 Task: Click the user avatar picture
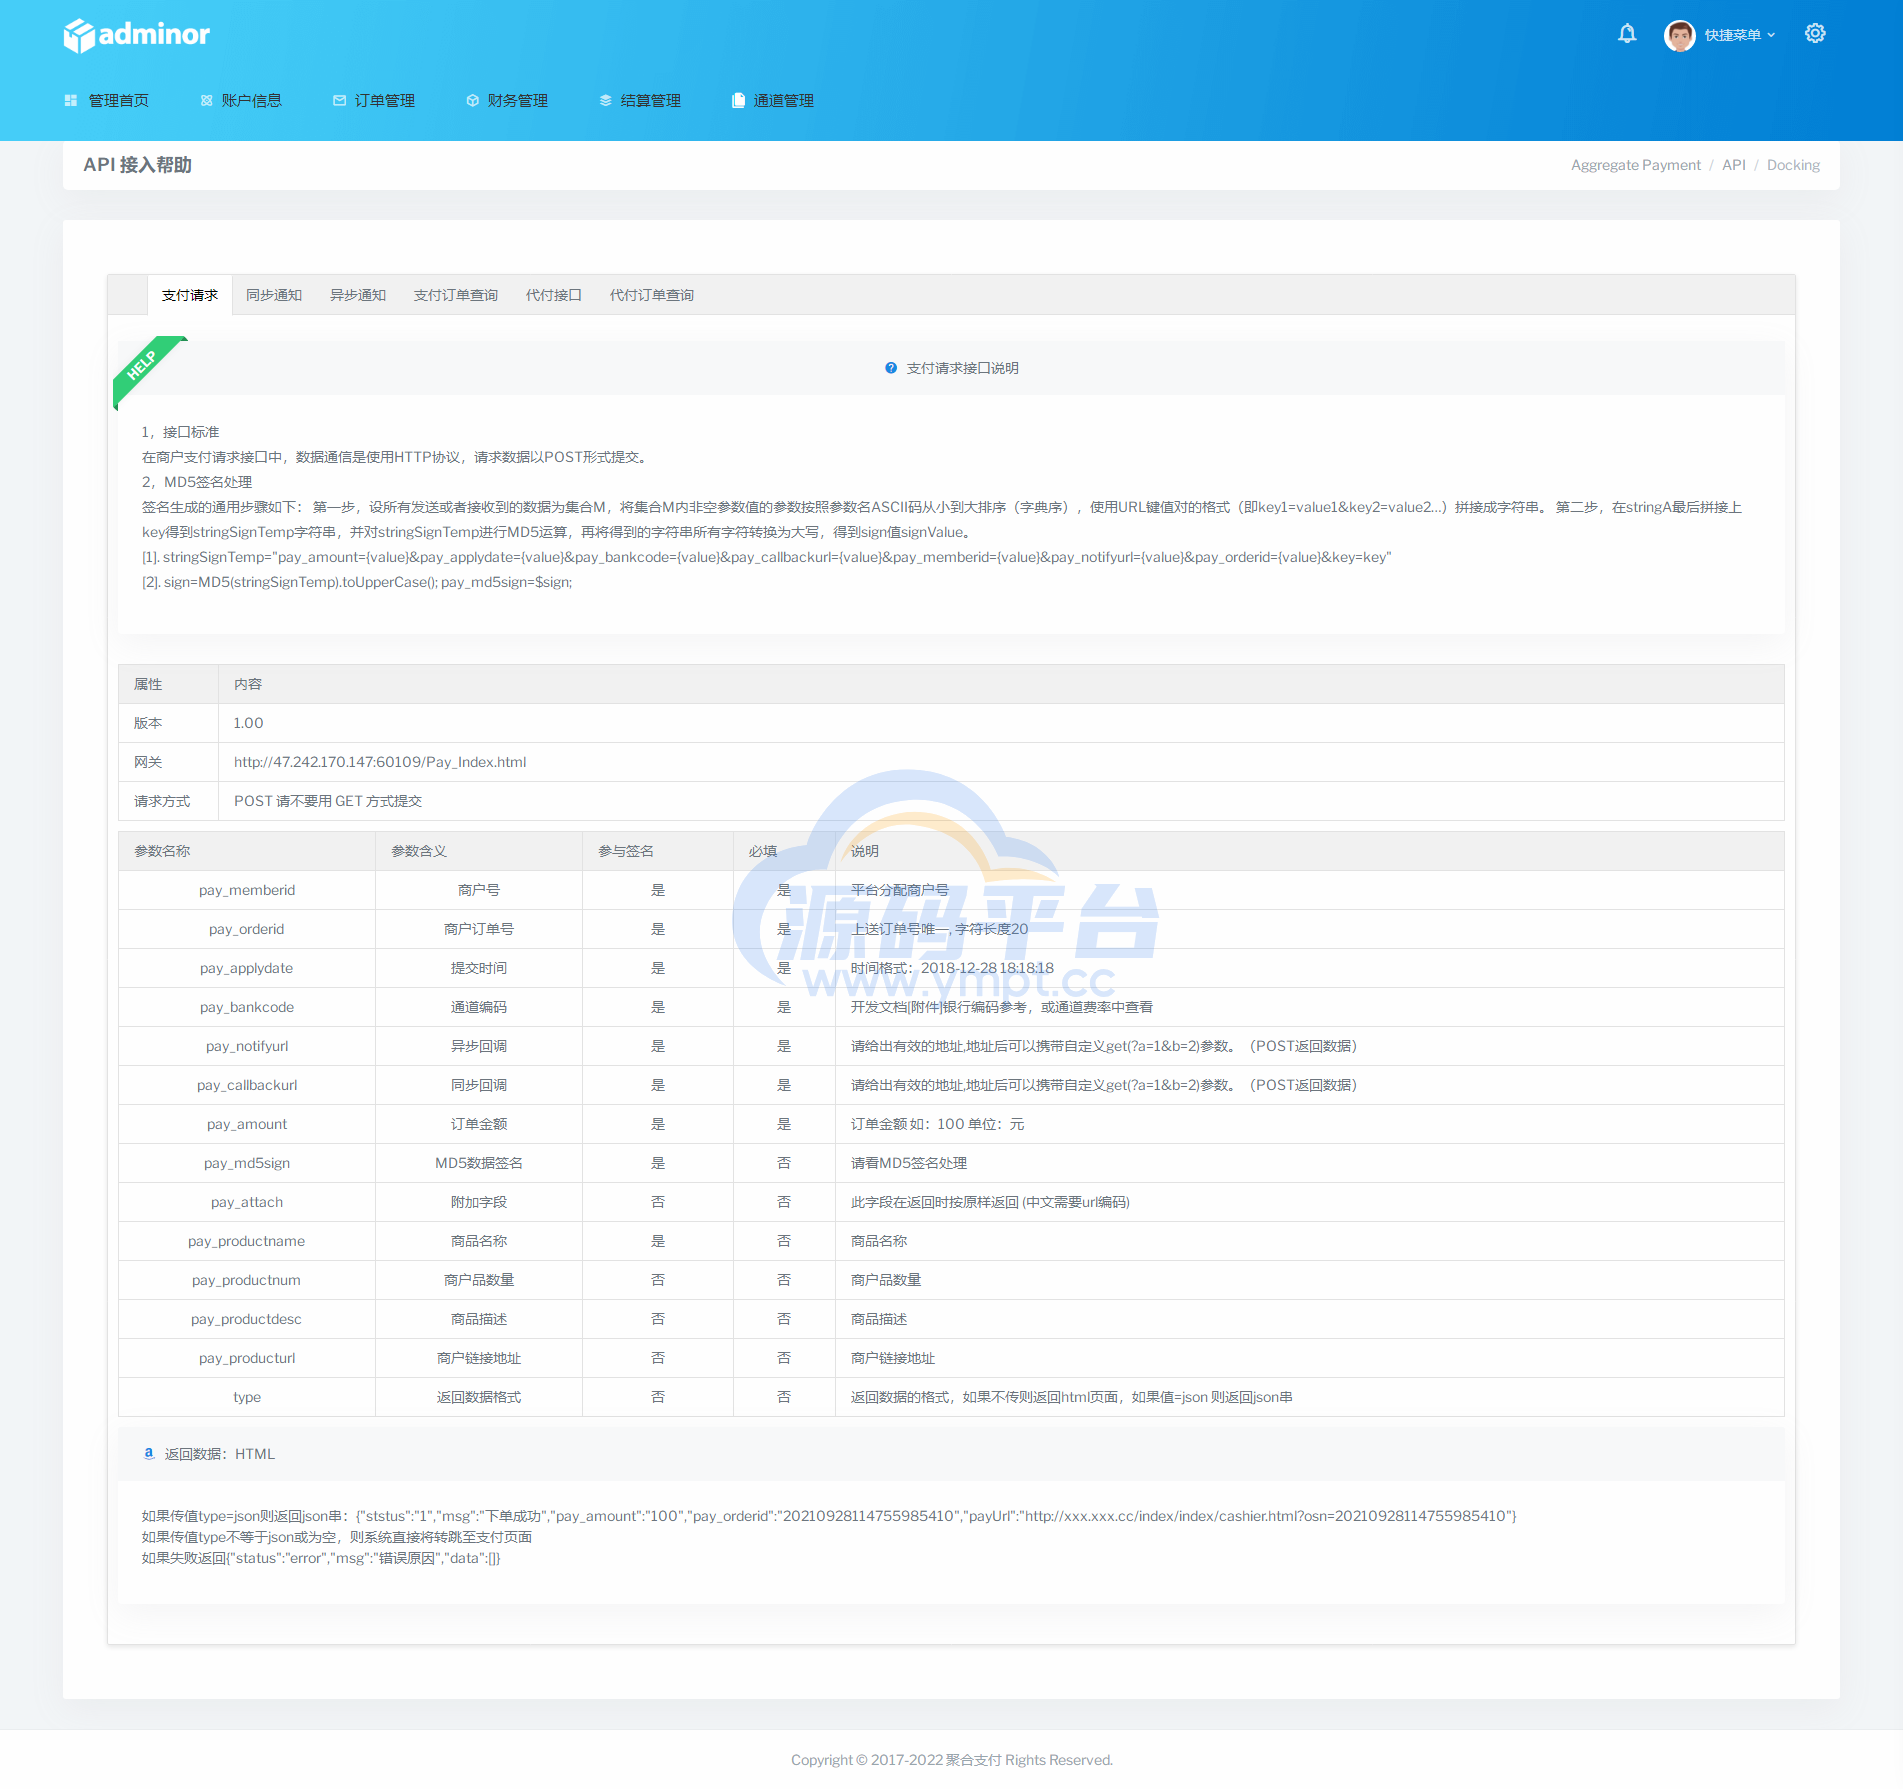[1679, 35]
